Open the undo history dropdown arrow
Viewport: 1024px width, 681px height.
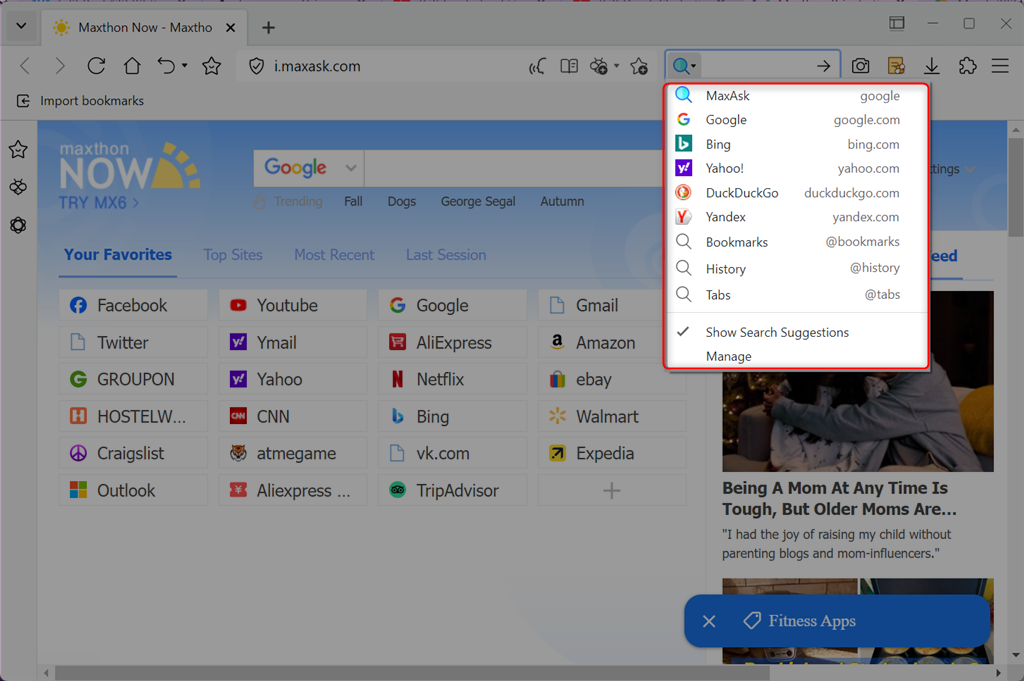coord(185,65)
